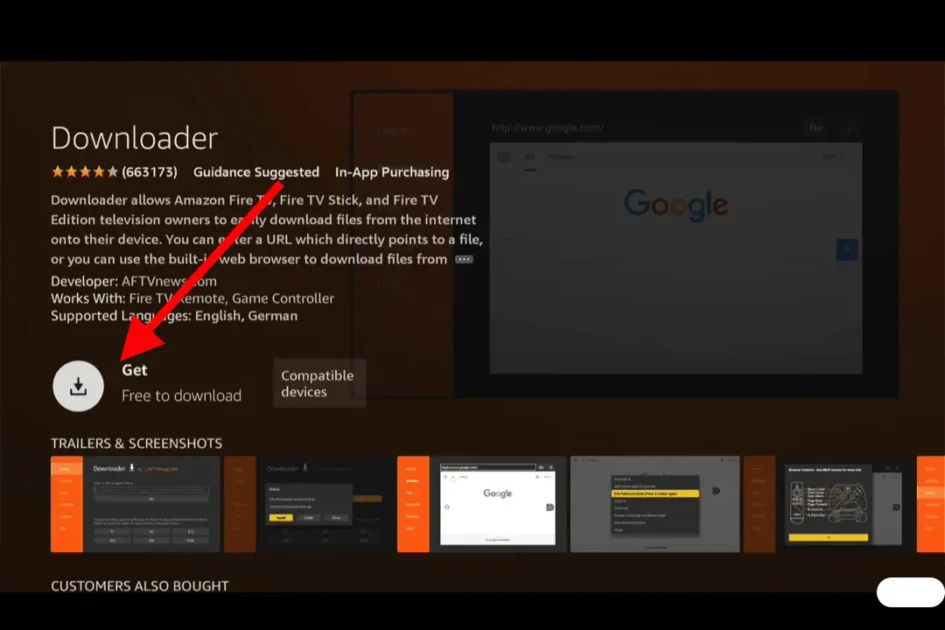Click the rating count (663173)
Image resolution: width=945 pixels, height=630 pixels.
[x=150, y=172]
